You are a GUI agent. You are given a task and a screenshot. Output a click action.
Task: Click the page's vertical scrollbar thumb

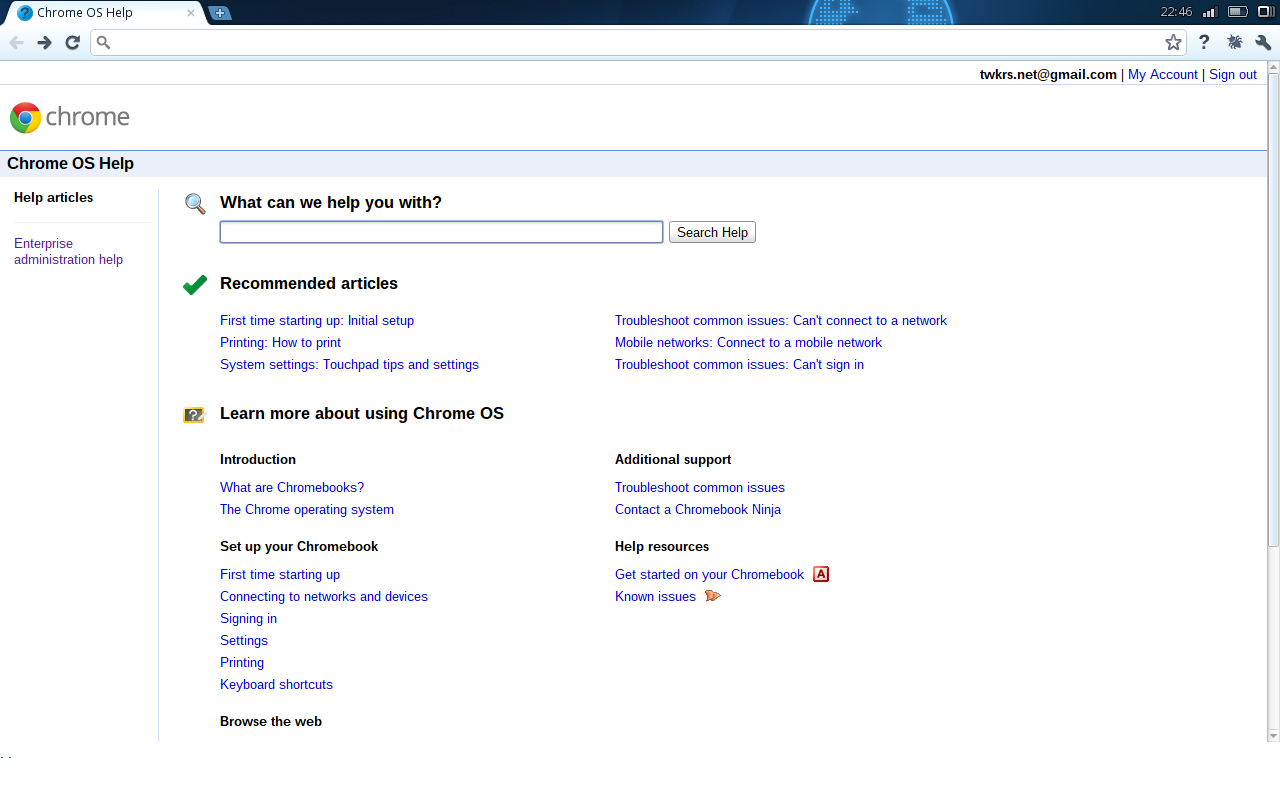coord(1273,310)
